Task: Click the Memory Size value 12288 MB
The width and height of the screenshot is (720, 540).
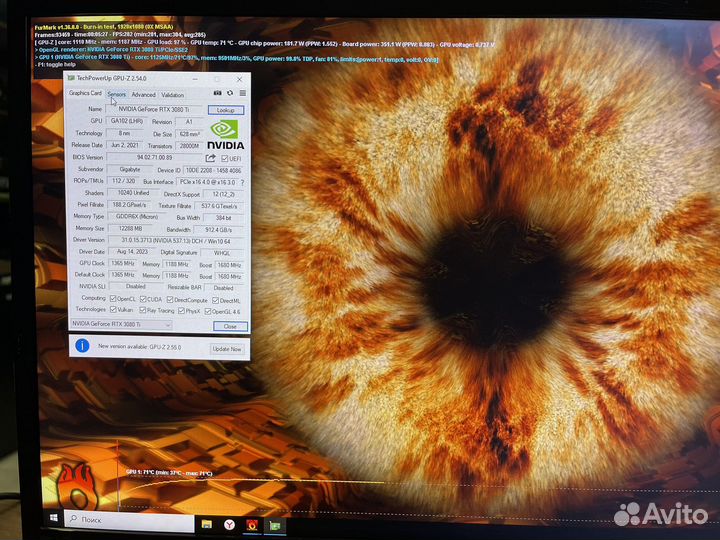Action: (x=130, y=228)
